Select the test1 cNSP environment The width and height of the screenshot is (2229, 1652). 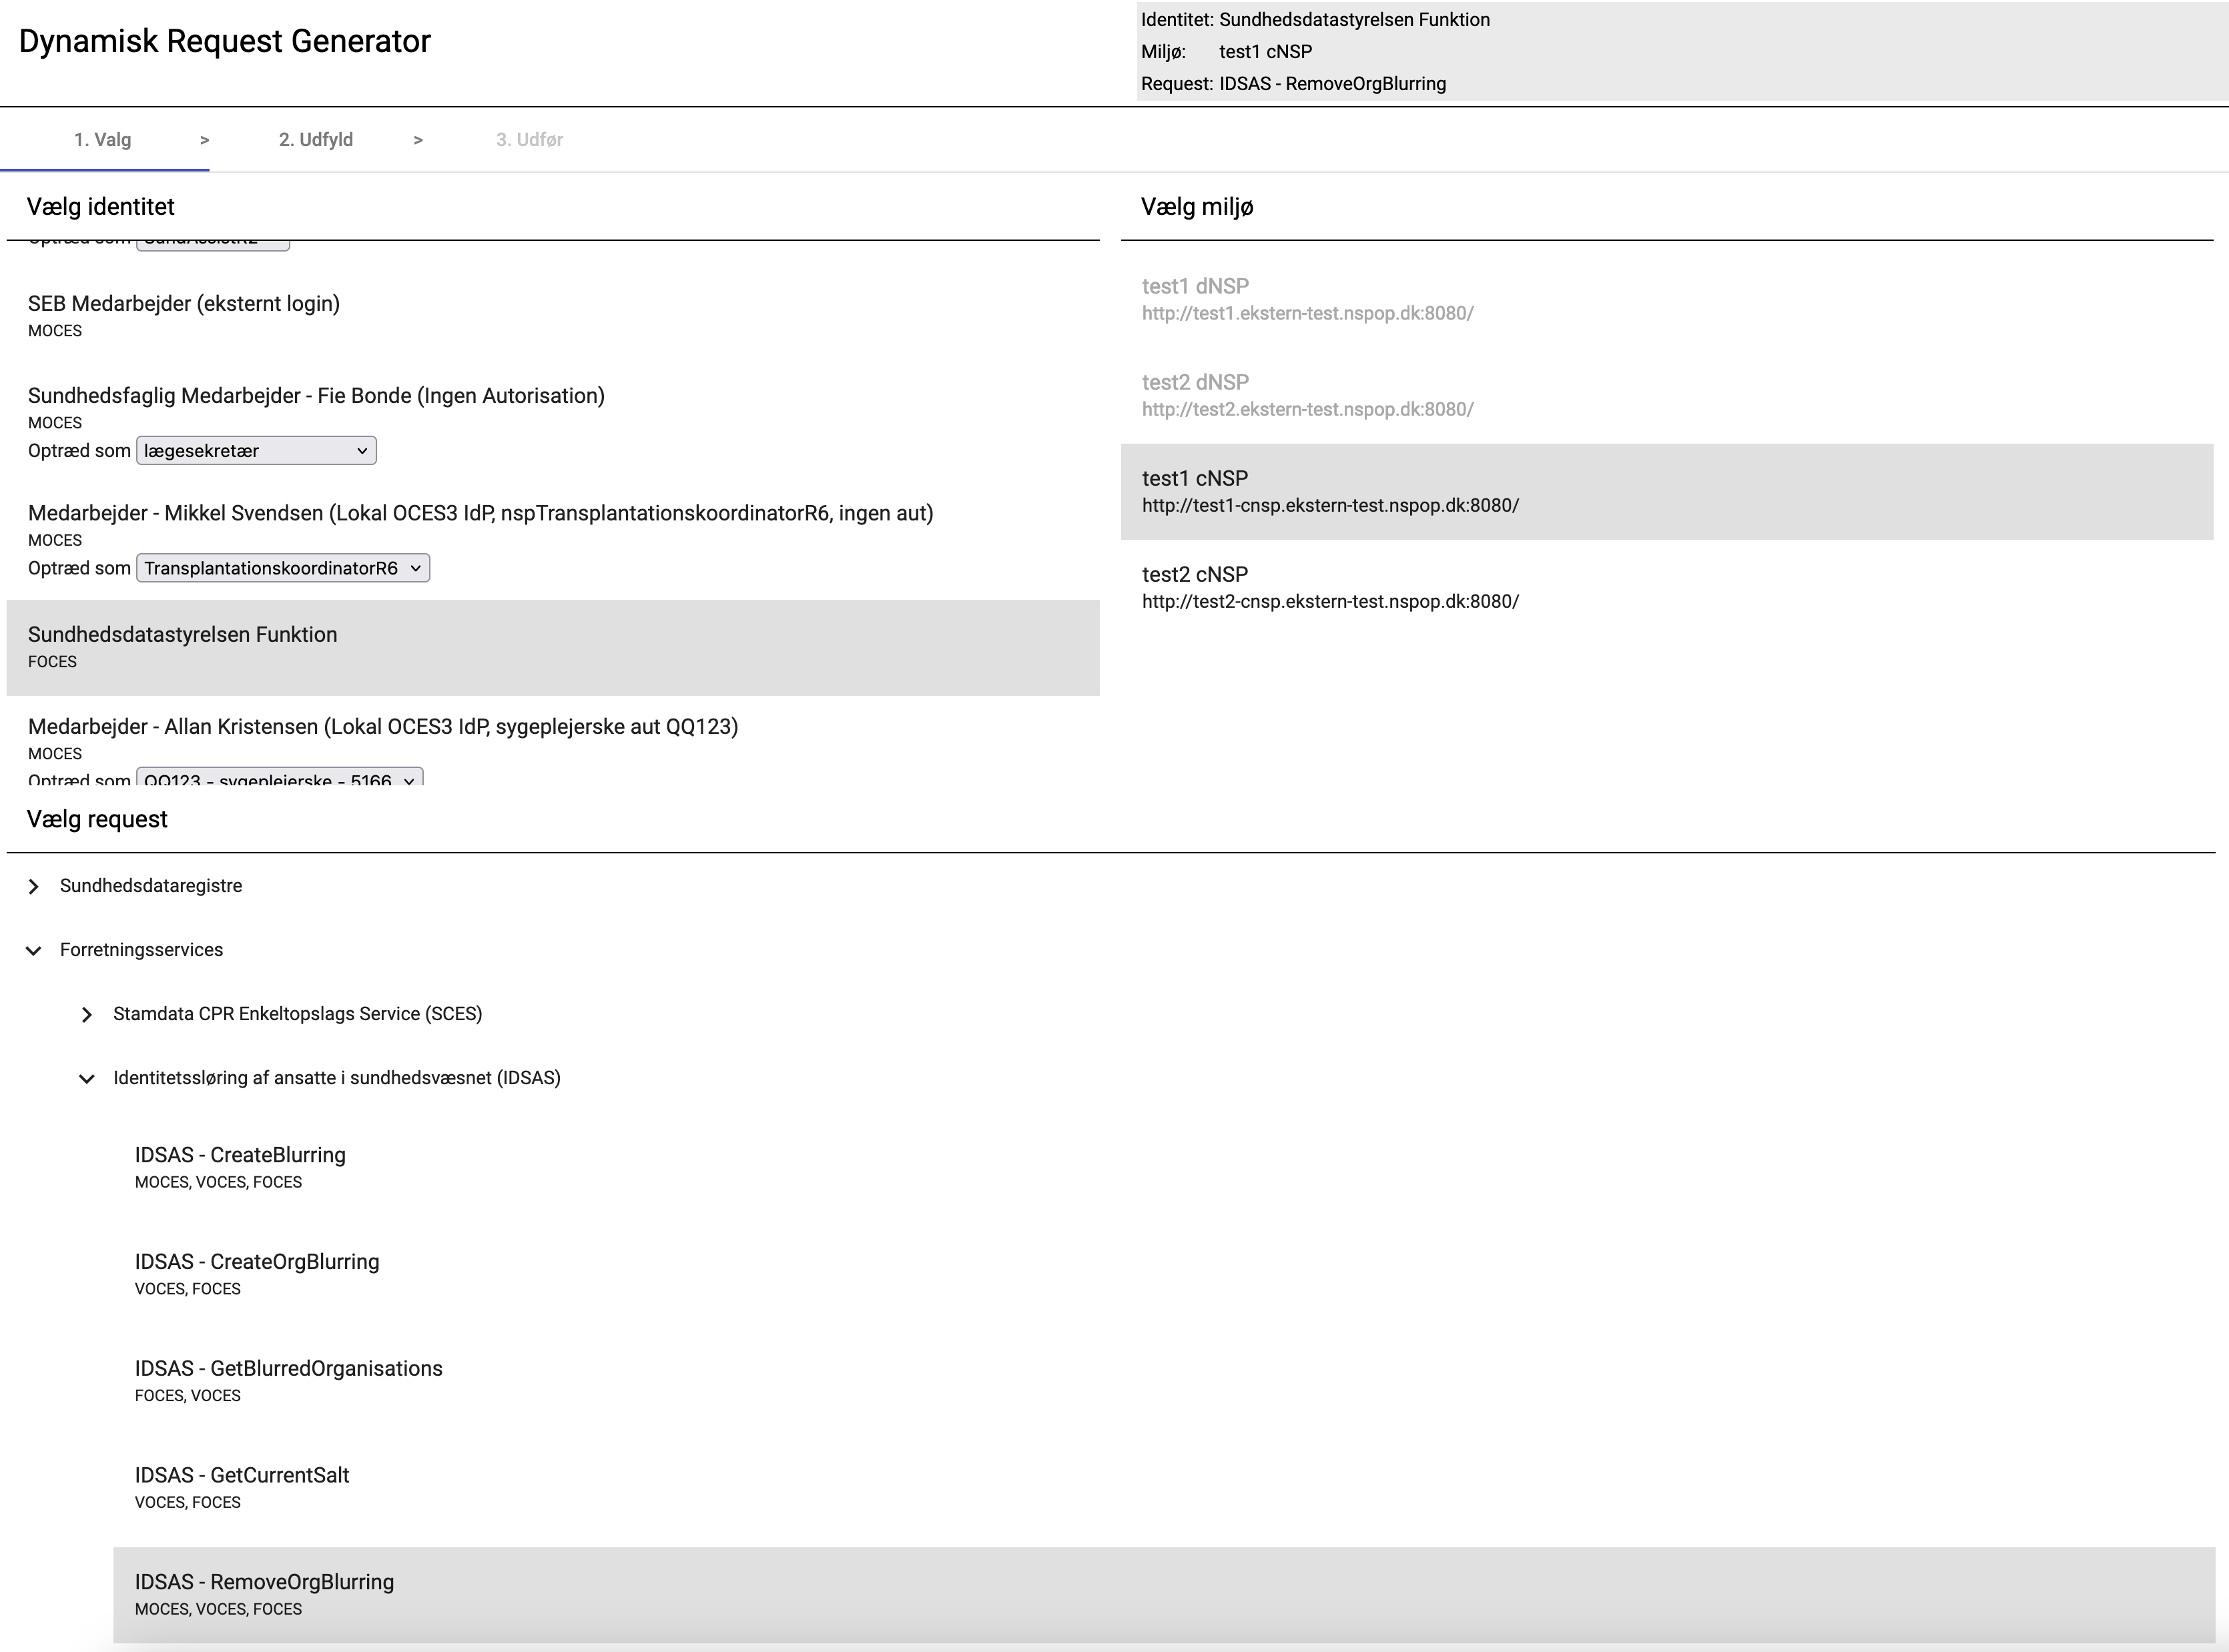(x=1195, y=479)
